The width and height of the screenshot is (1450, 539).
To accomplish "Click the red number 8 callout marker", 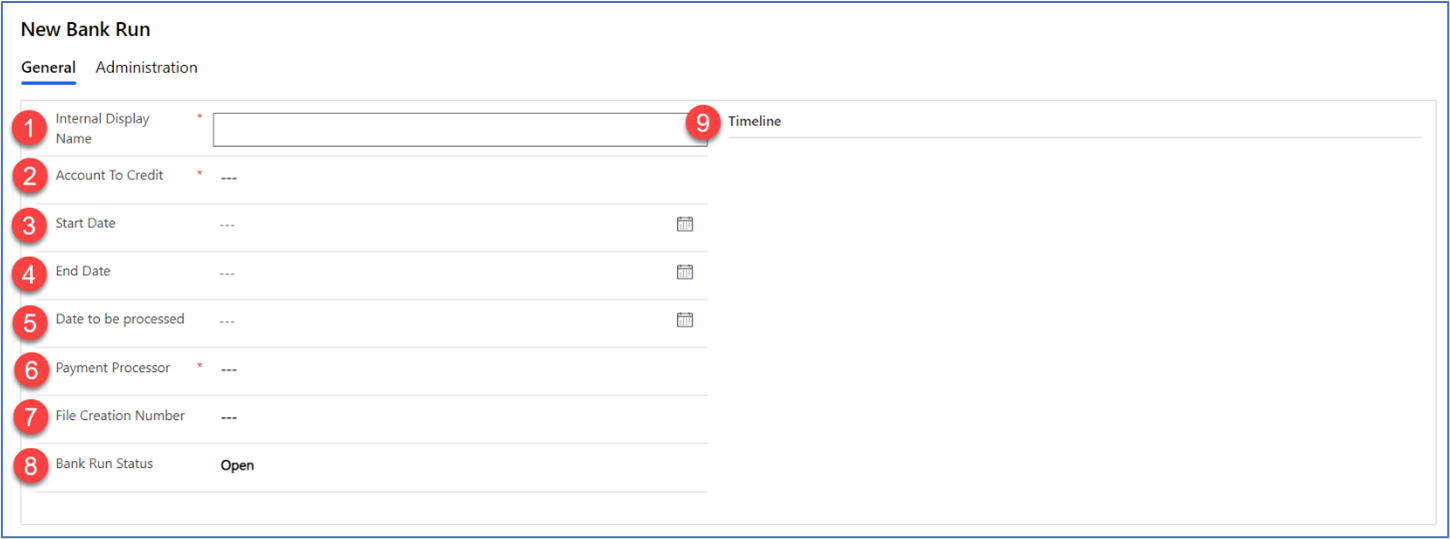I will coord(31,466).
